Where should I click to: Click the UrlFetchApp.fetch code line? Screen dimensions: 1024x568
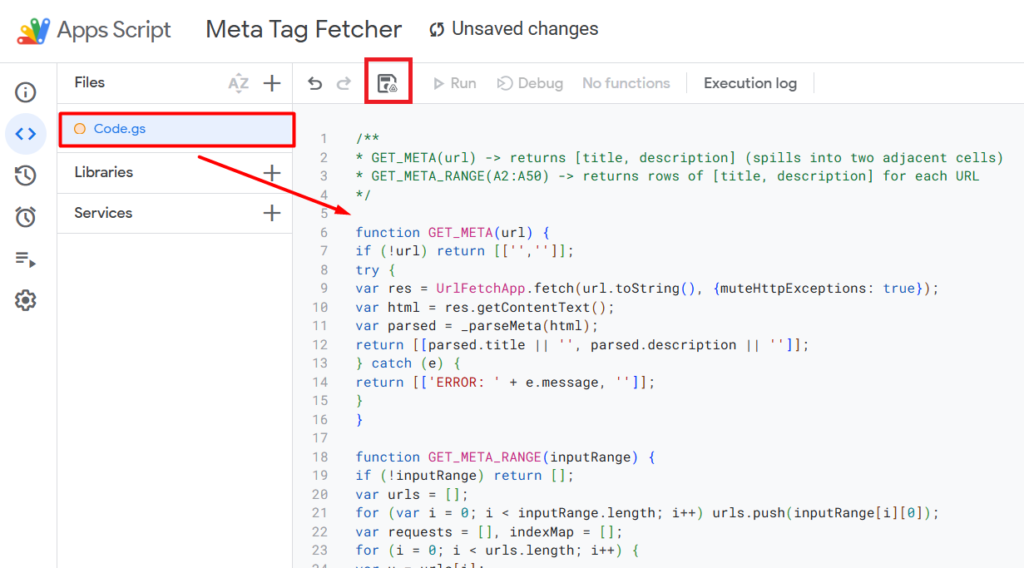(647, 289)
